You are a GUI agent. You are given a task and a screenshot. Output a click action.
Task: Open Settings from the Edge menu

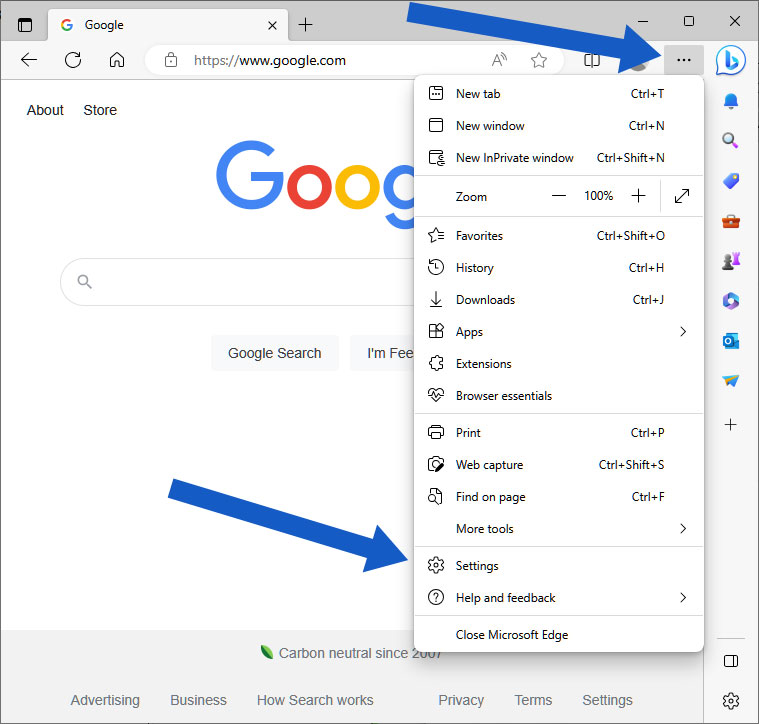pyautogui.click(x=559, y=566)
